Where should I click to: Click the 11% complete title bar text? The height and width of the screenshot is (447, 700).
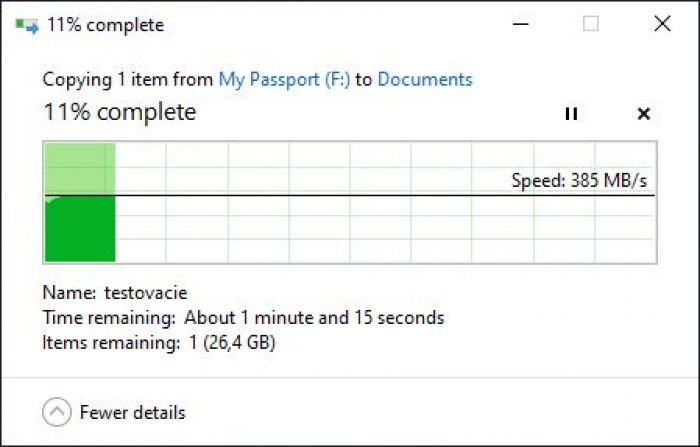pos(105,25)
